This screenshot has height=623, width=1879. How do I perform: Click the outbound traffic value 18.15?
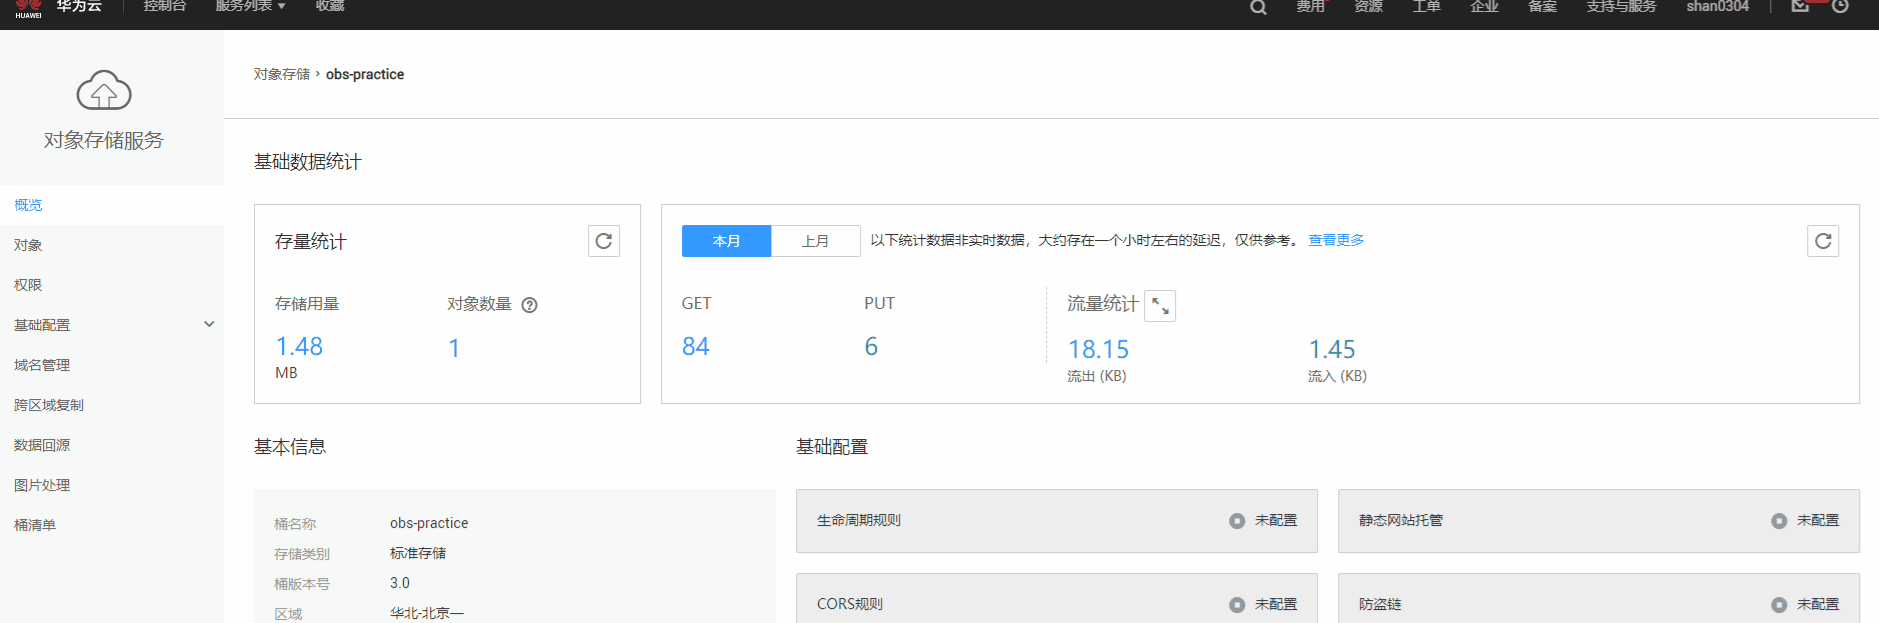pos(1098,349)
